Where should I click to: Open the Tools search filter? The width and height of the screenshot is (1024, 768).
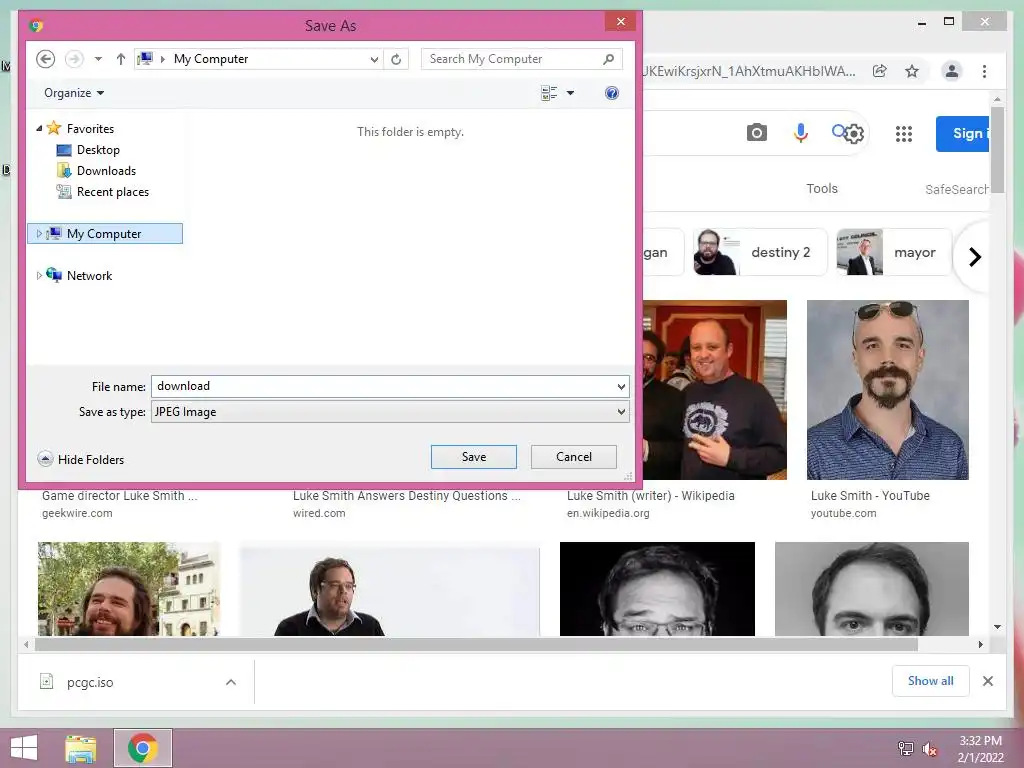[822, 189]
